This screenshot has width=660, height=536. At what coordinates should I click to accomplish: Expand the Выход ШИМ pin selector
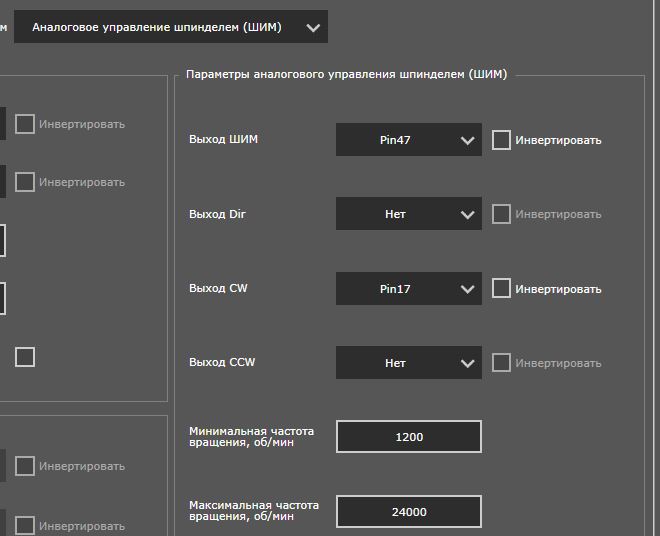point(408,141)
